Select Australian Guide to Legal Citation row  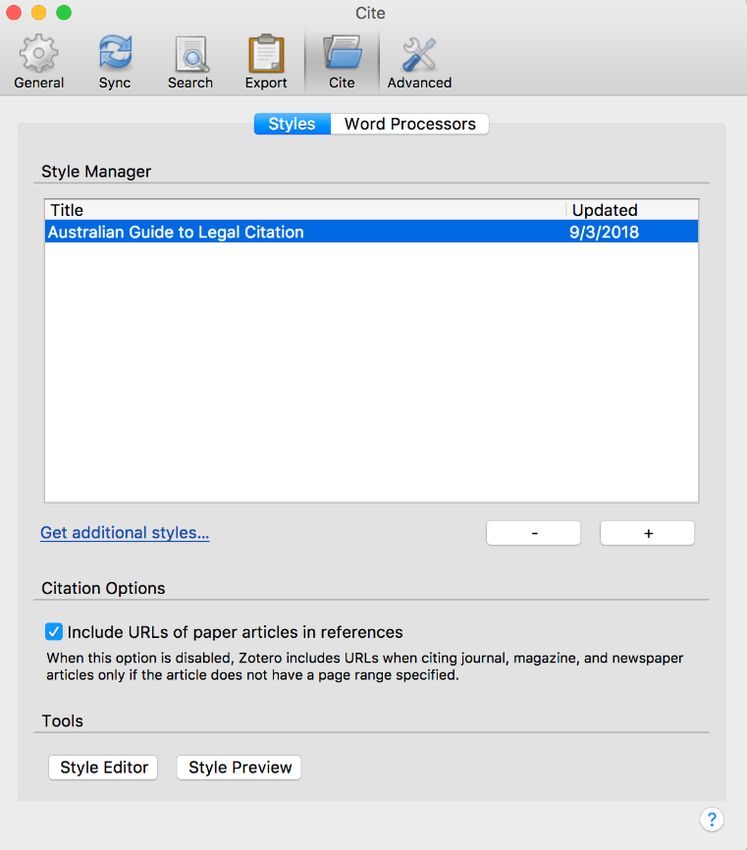pyautogui.click(x=371, y=231)
